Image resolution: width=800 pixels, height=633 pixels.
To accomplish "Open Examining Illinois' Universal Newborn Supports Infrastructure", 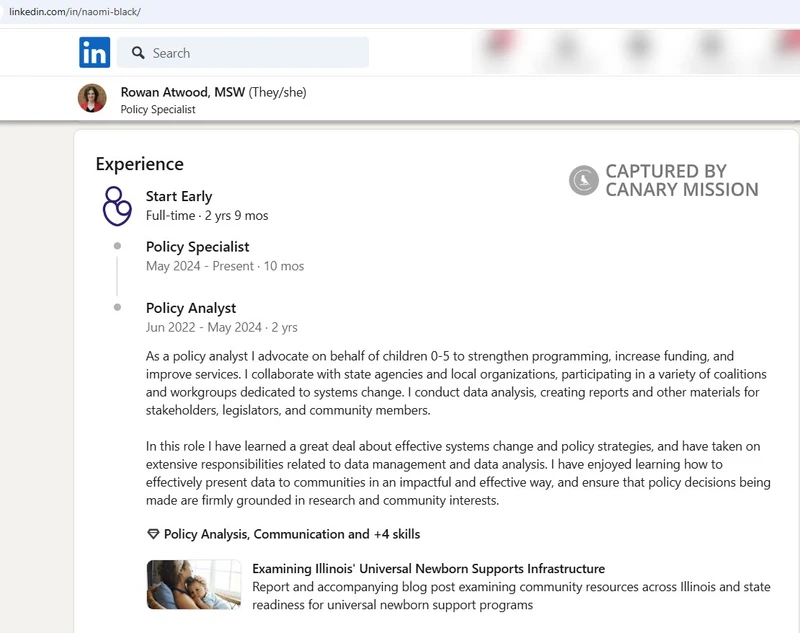I will [x=428, y=569].
